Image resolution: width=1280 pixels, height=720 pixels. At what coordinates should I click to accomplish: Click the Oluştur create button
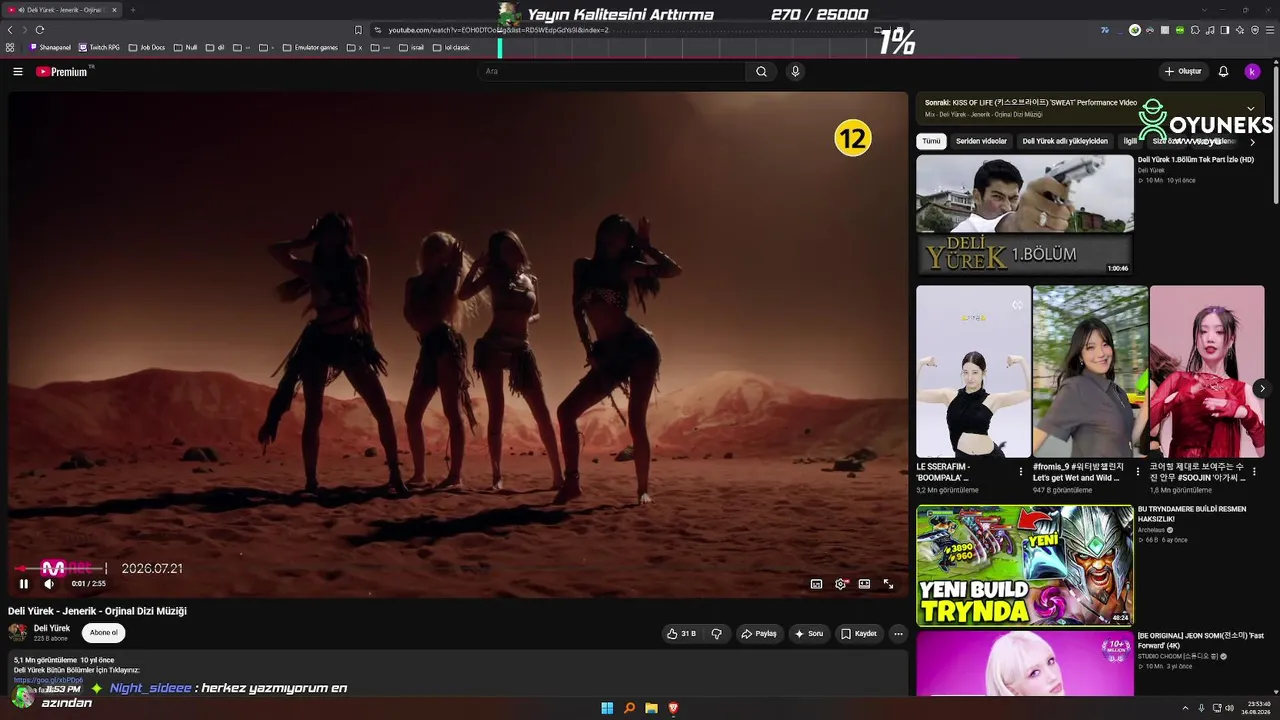1183,72
